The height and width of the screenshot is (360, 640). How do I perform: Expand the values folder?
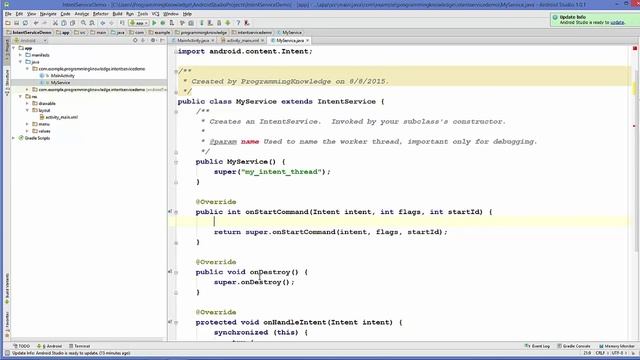click(x=28, y=131)
